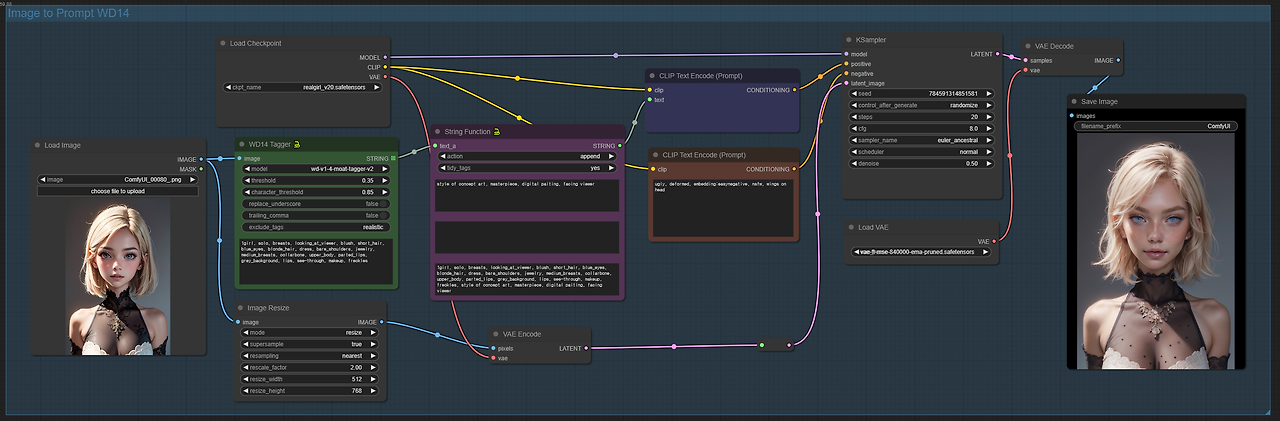The width and height of the screenshot is (1280, 421).
Task: Click the Save Image node's collapse dot
Action: [1073, 101]
